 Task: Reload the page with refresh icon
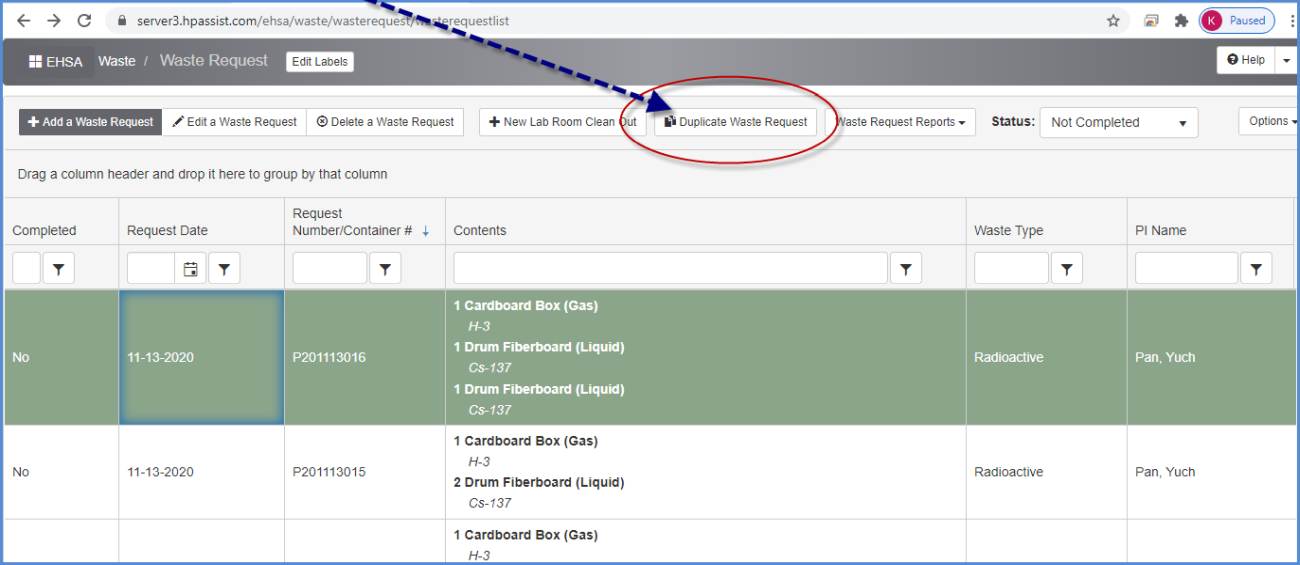[84, 21]
